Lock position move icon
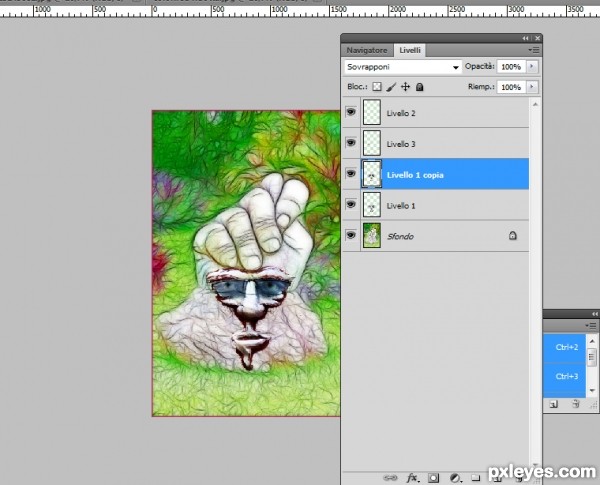This screenshot has width=600, height=485. click(405, 87)
